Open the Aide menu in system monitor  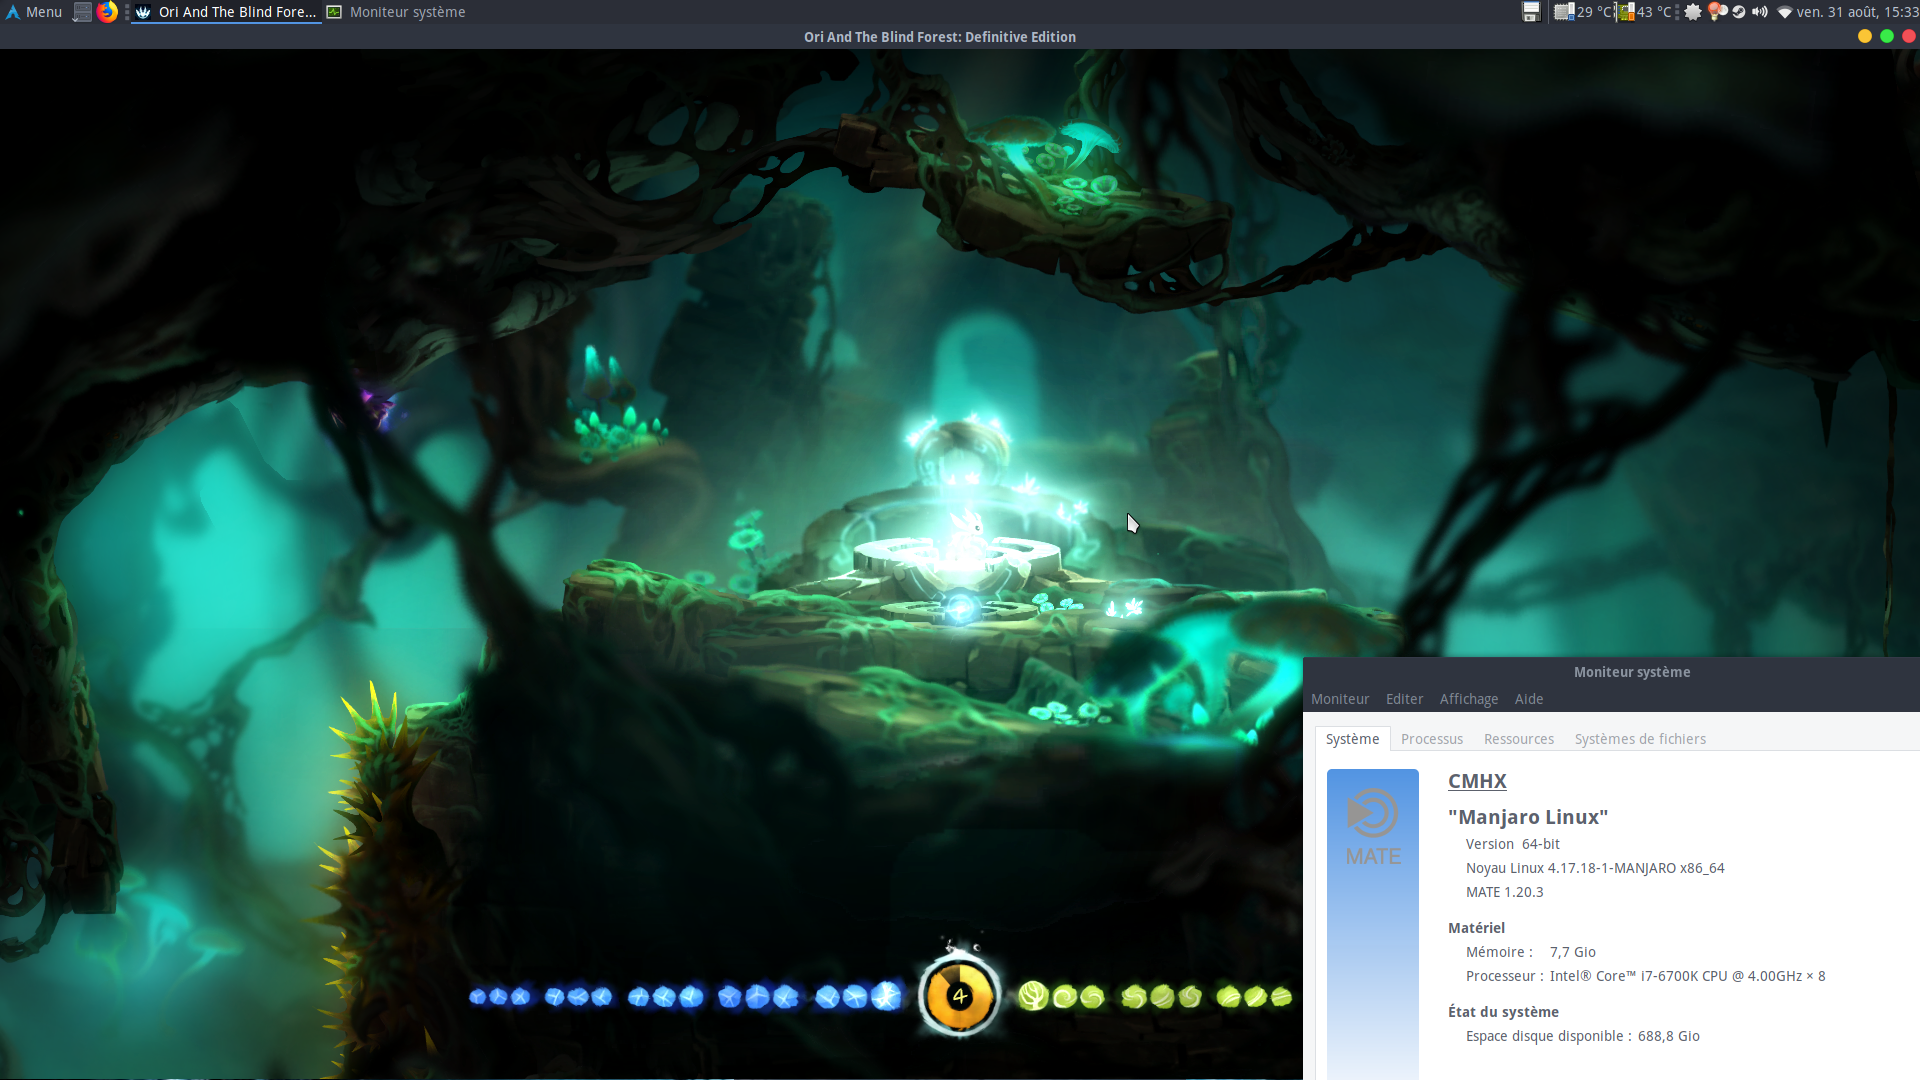[1529, 699]
